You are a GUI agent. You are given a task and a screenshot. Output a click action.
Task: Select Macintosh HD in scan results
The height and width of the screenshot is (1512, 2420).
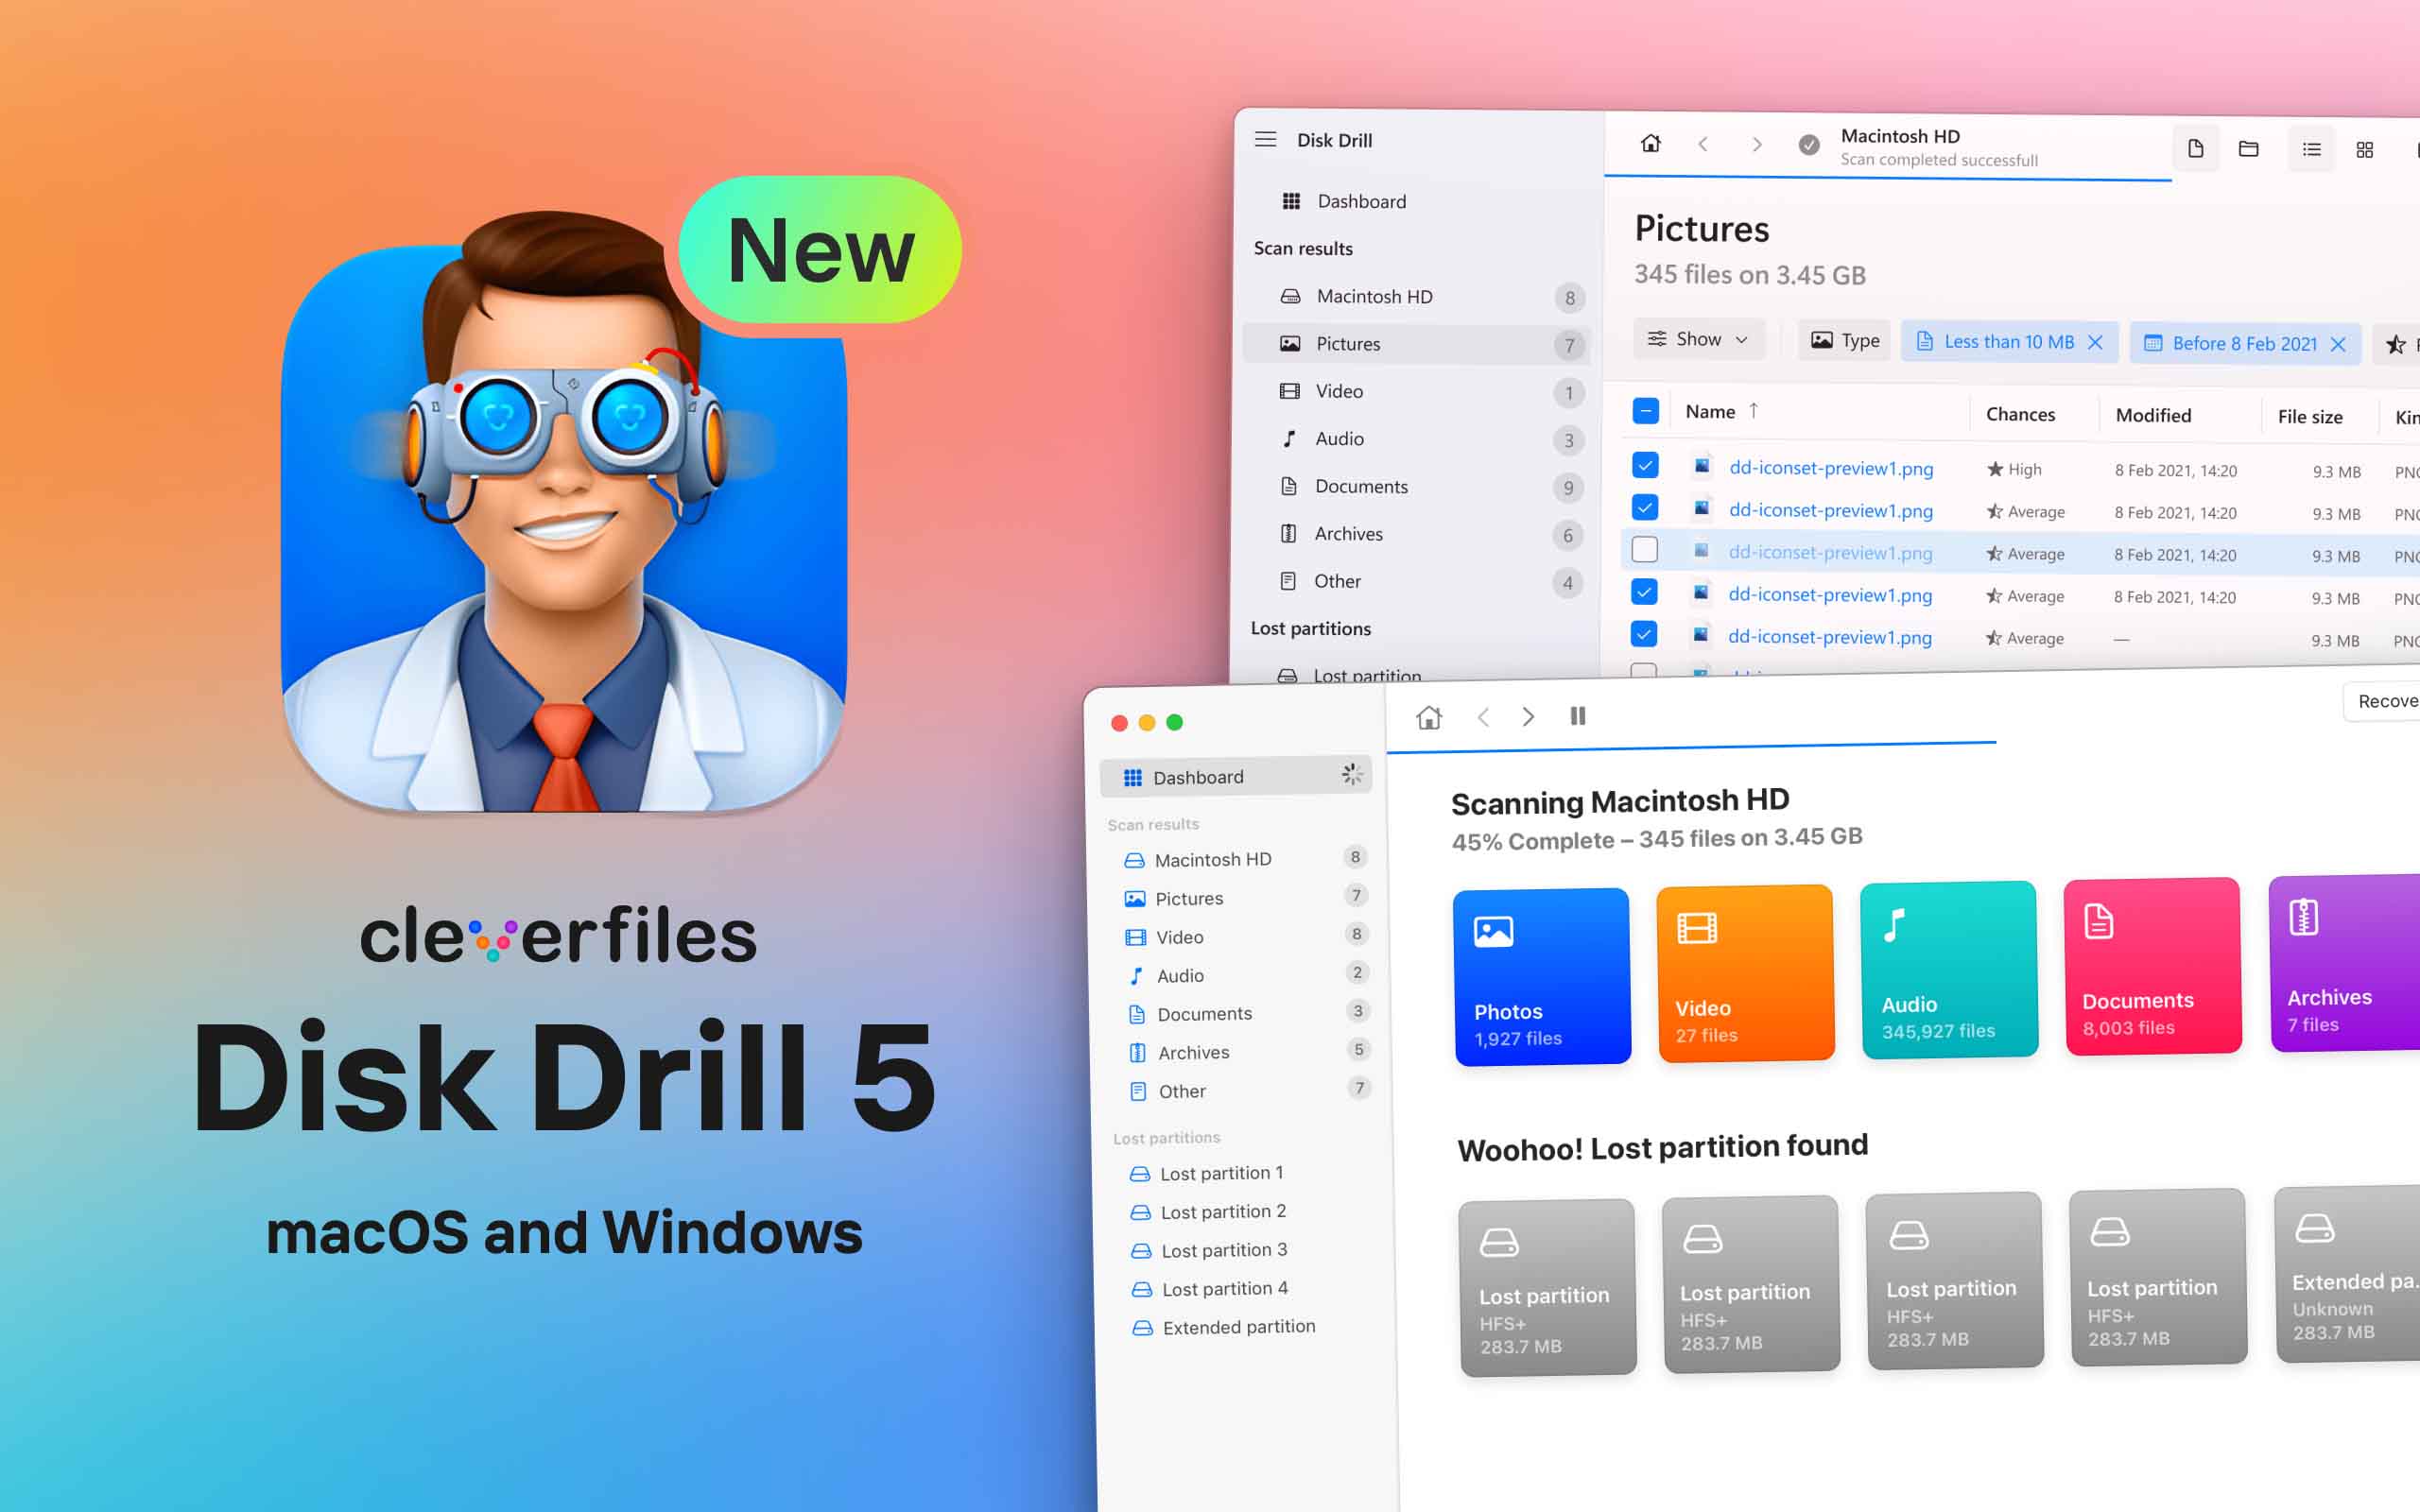[x=1216, y=859]
